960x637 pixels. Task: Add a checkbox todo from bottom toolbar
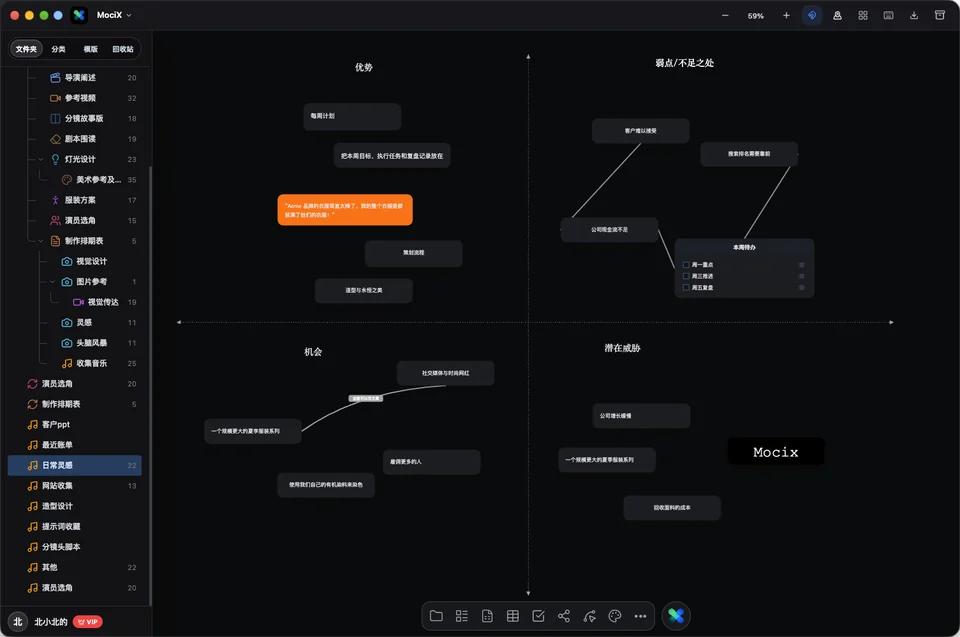[x=538, y=616]
